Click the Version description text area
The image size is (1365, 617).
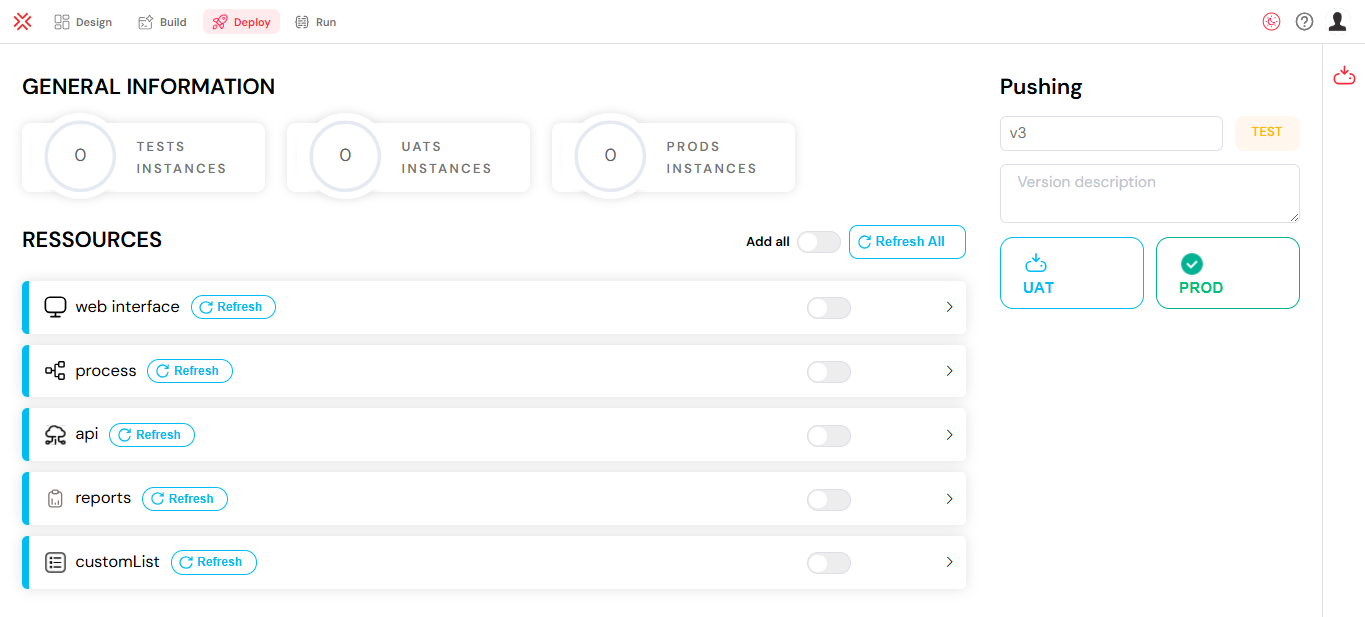coord(1150,193)
